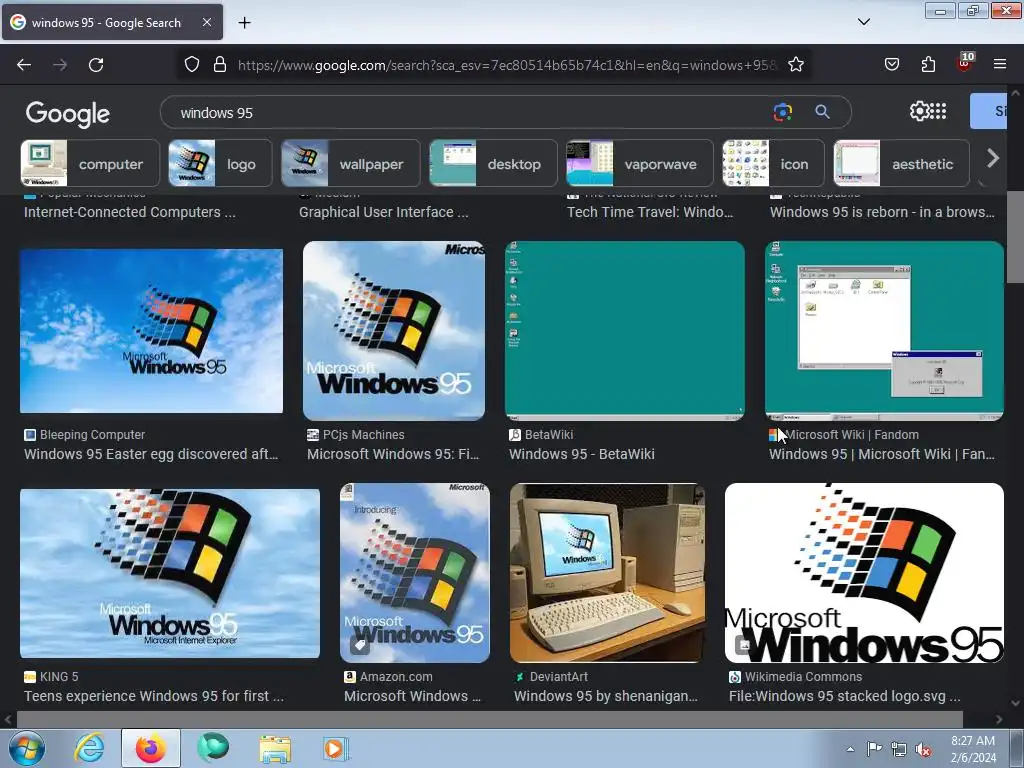Open the KING 5 Windows 95 image
Image resolution: width=1024 pixels, height=768 pixels.
170,573
